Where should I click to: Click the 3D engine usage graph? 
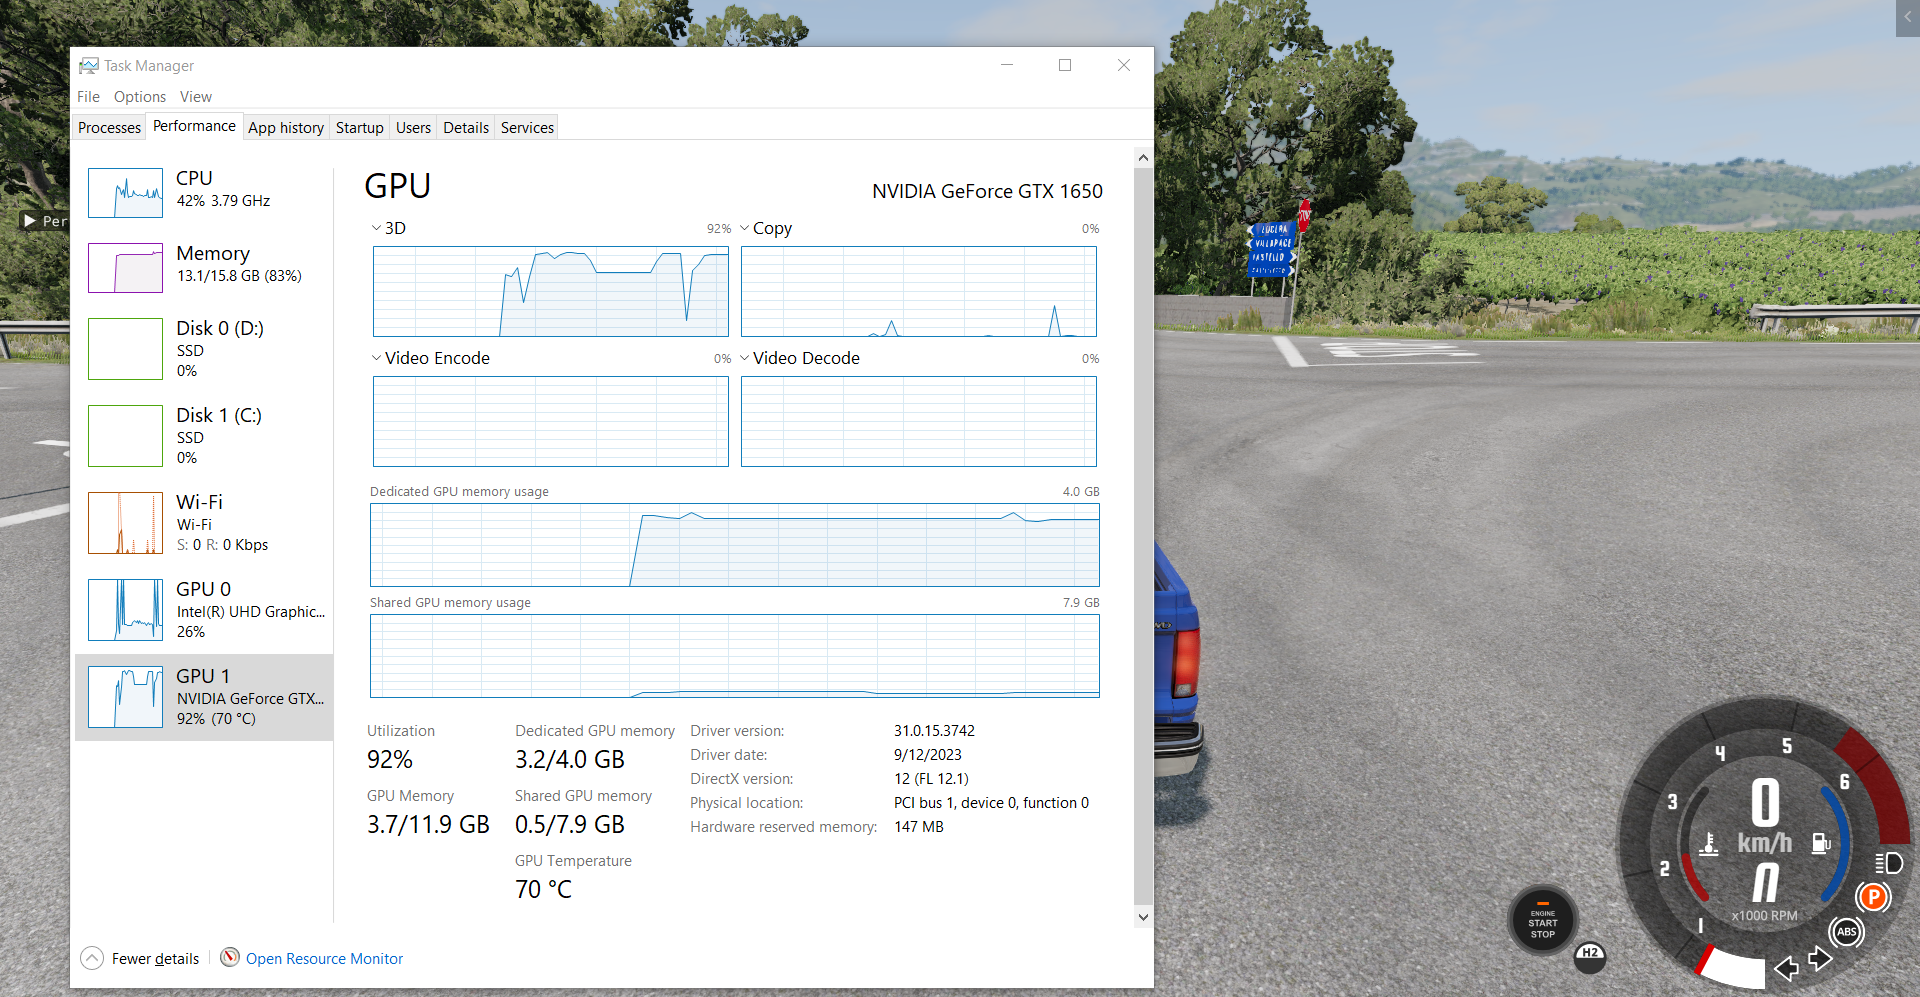coord(551,292)
